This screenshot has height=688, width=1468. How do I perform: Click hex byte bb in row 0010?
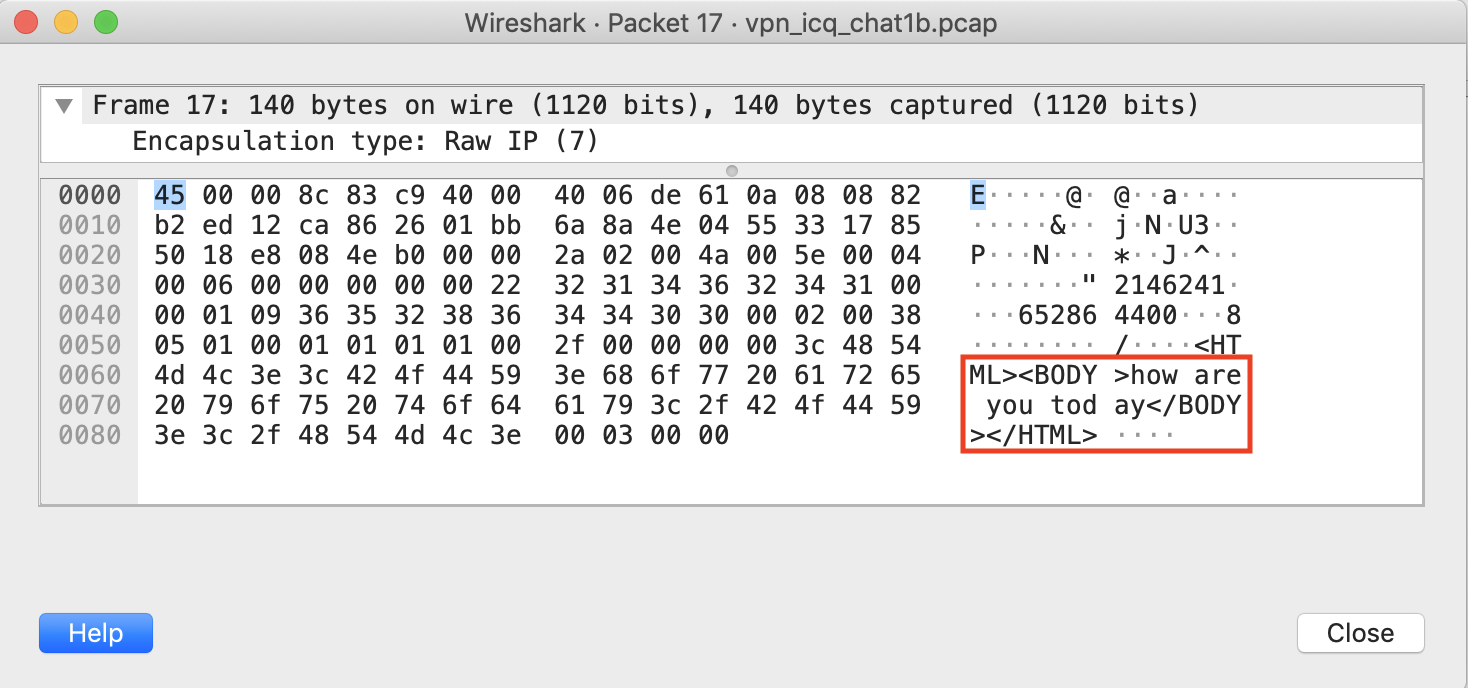coord(509,225)
